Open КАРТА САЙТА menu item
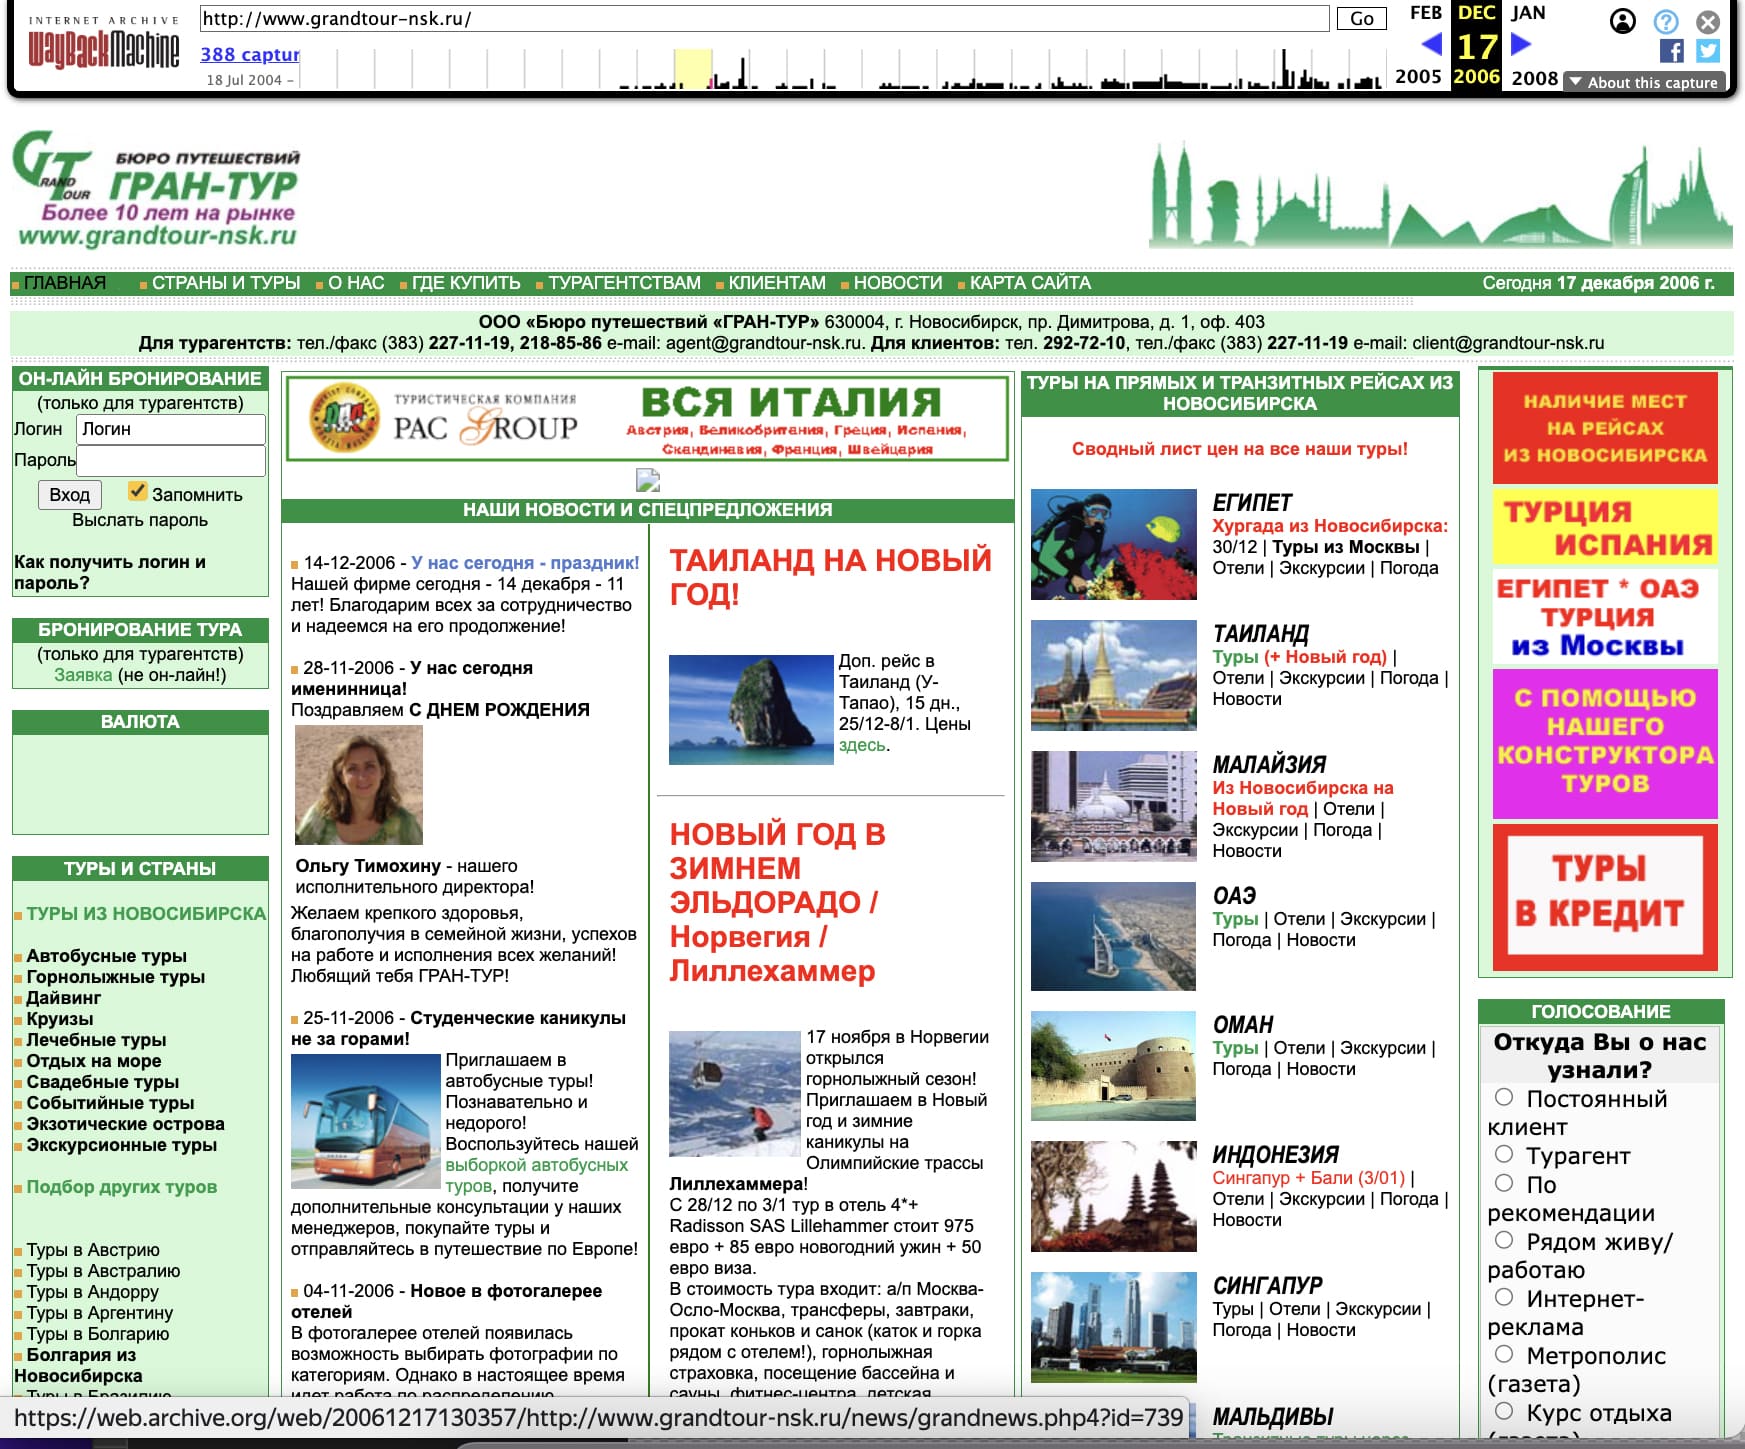1745x1449 pixels. (x=1030, y=283)
